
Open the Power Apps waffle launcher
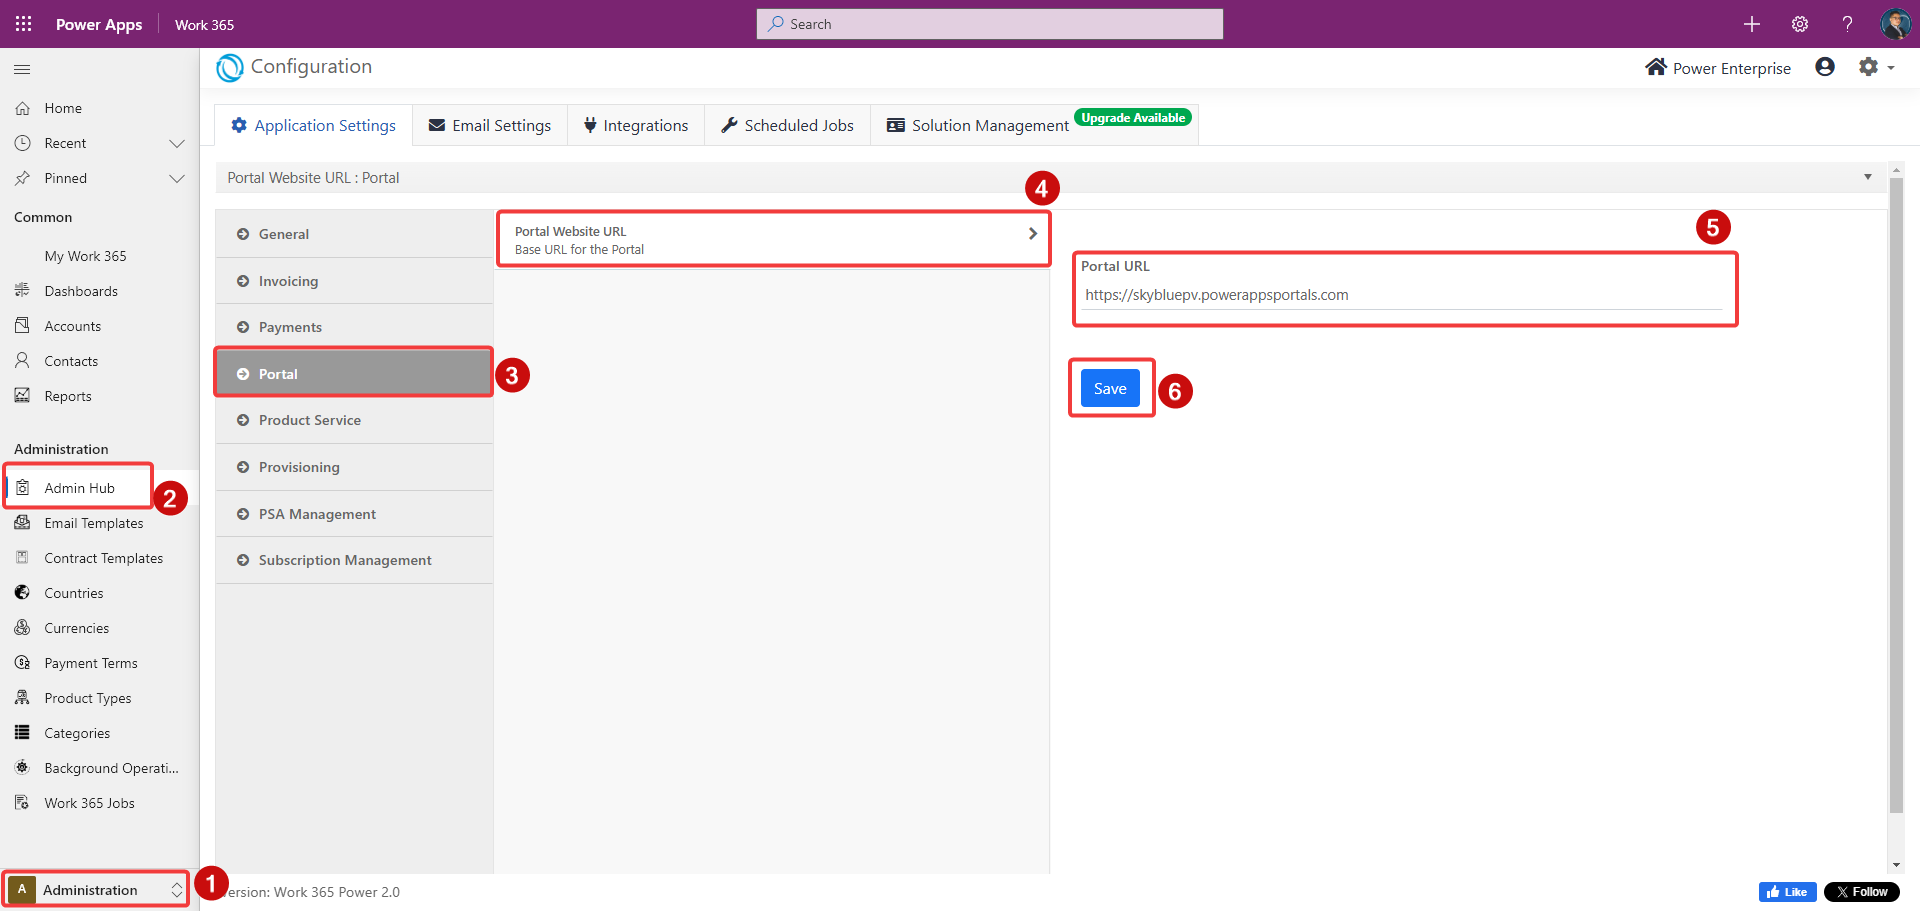[23, 24]
